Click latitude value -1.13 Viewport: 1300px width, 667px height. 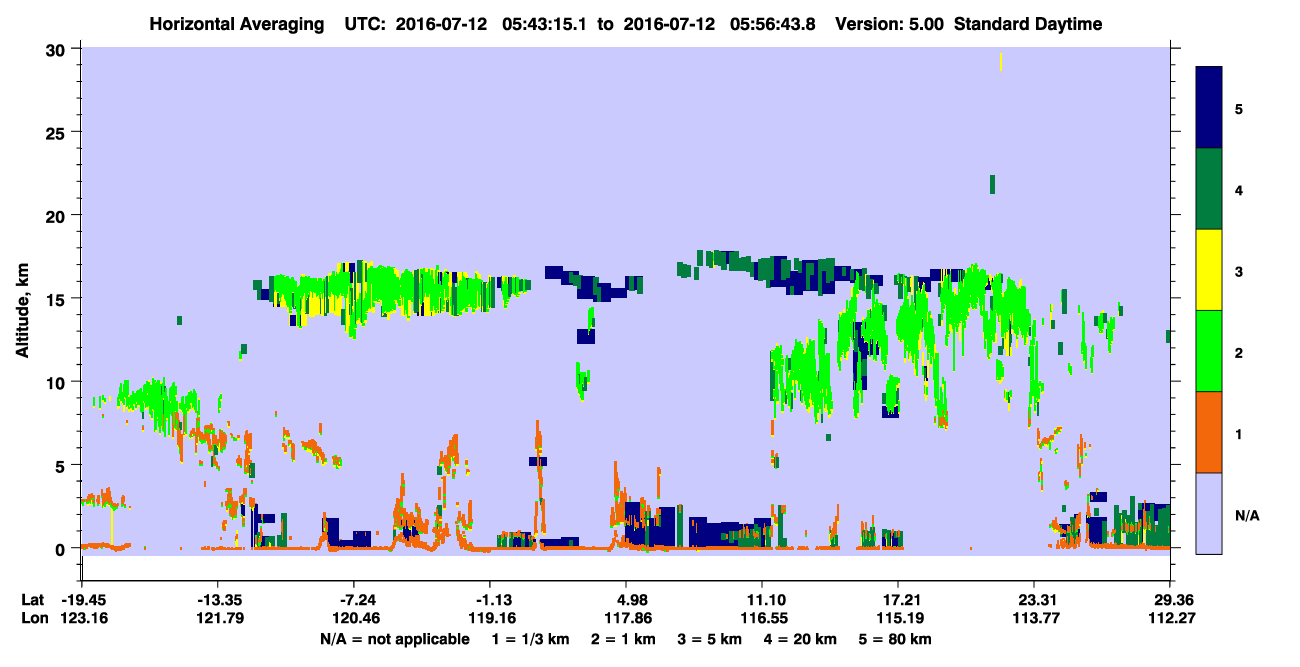492,600
